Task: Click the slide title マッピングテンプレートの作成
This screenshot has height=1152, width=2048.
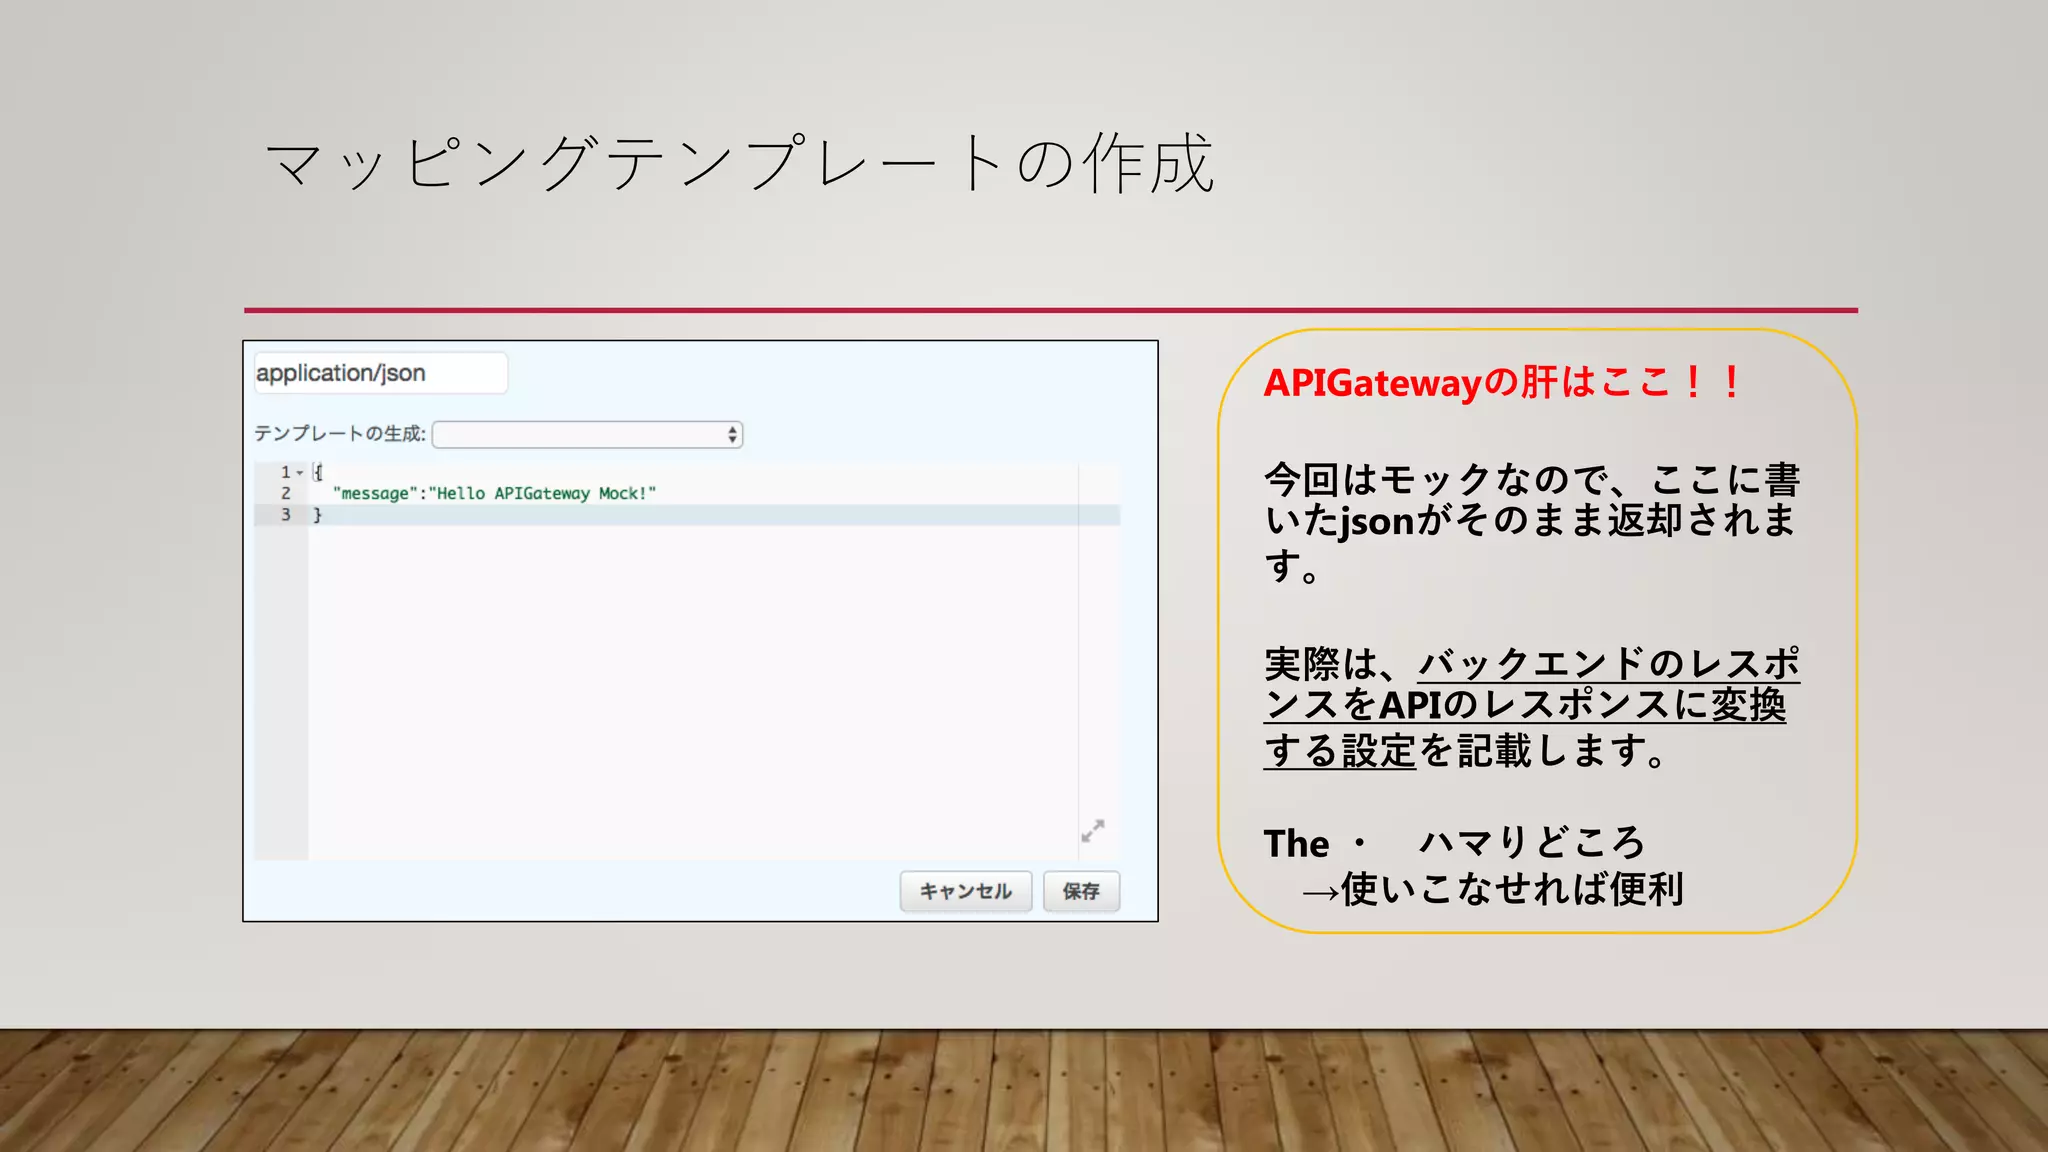Action: click(x=740, y=163)
